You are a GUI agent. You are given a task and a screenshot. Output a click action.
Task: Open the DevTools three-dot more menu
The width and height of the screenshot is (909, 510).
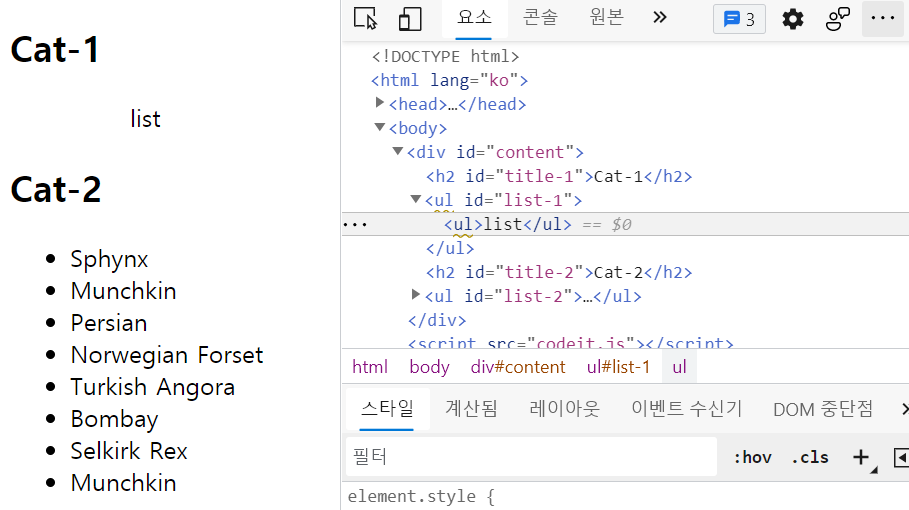pos(882,19)
